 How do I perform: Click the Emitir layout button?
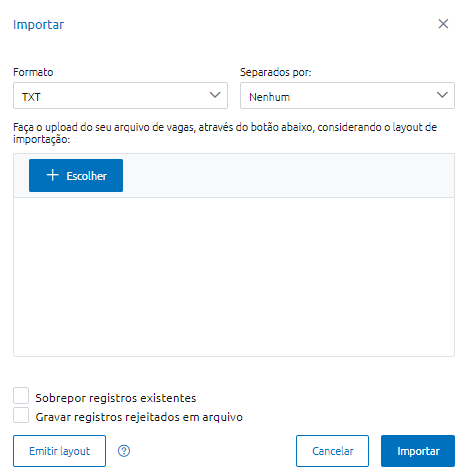pyautogui.click(x=59, y=451)
